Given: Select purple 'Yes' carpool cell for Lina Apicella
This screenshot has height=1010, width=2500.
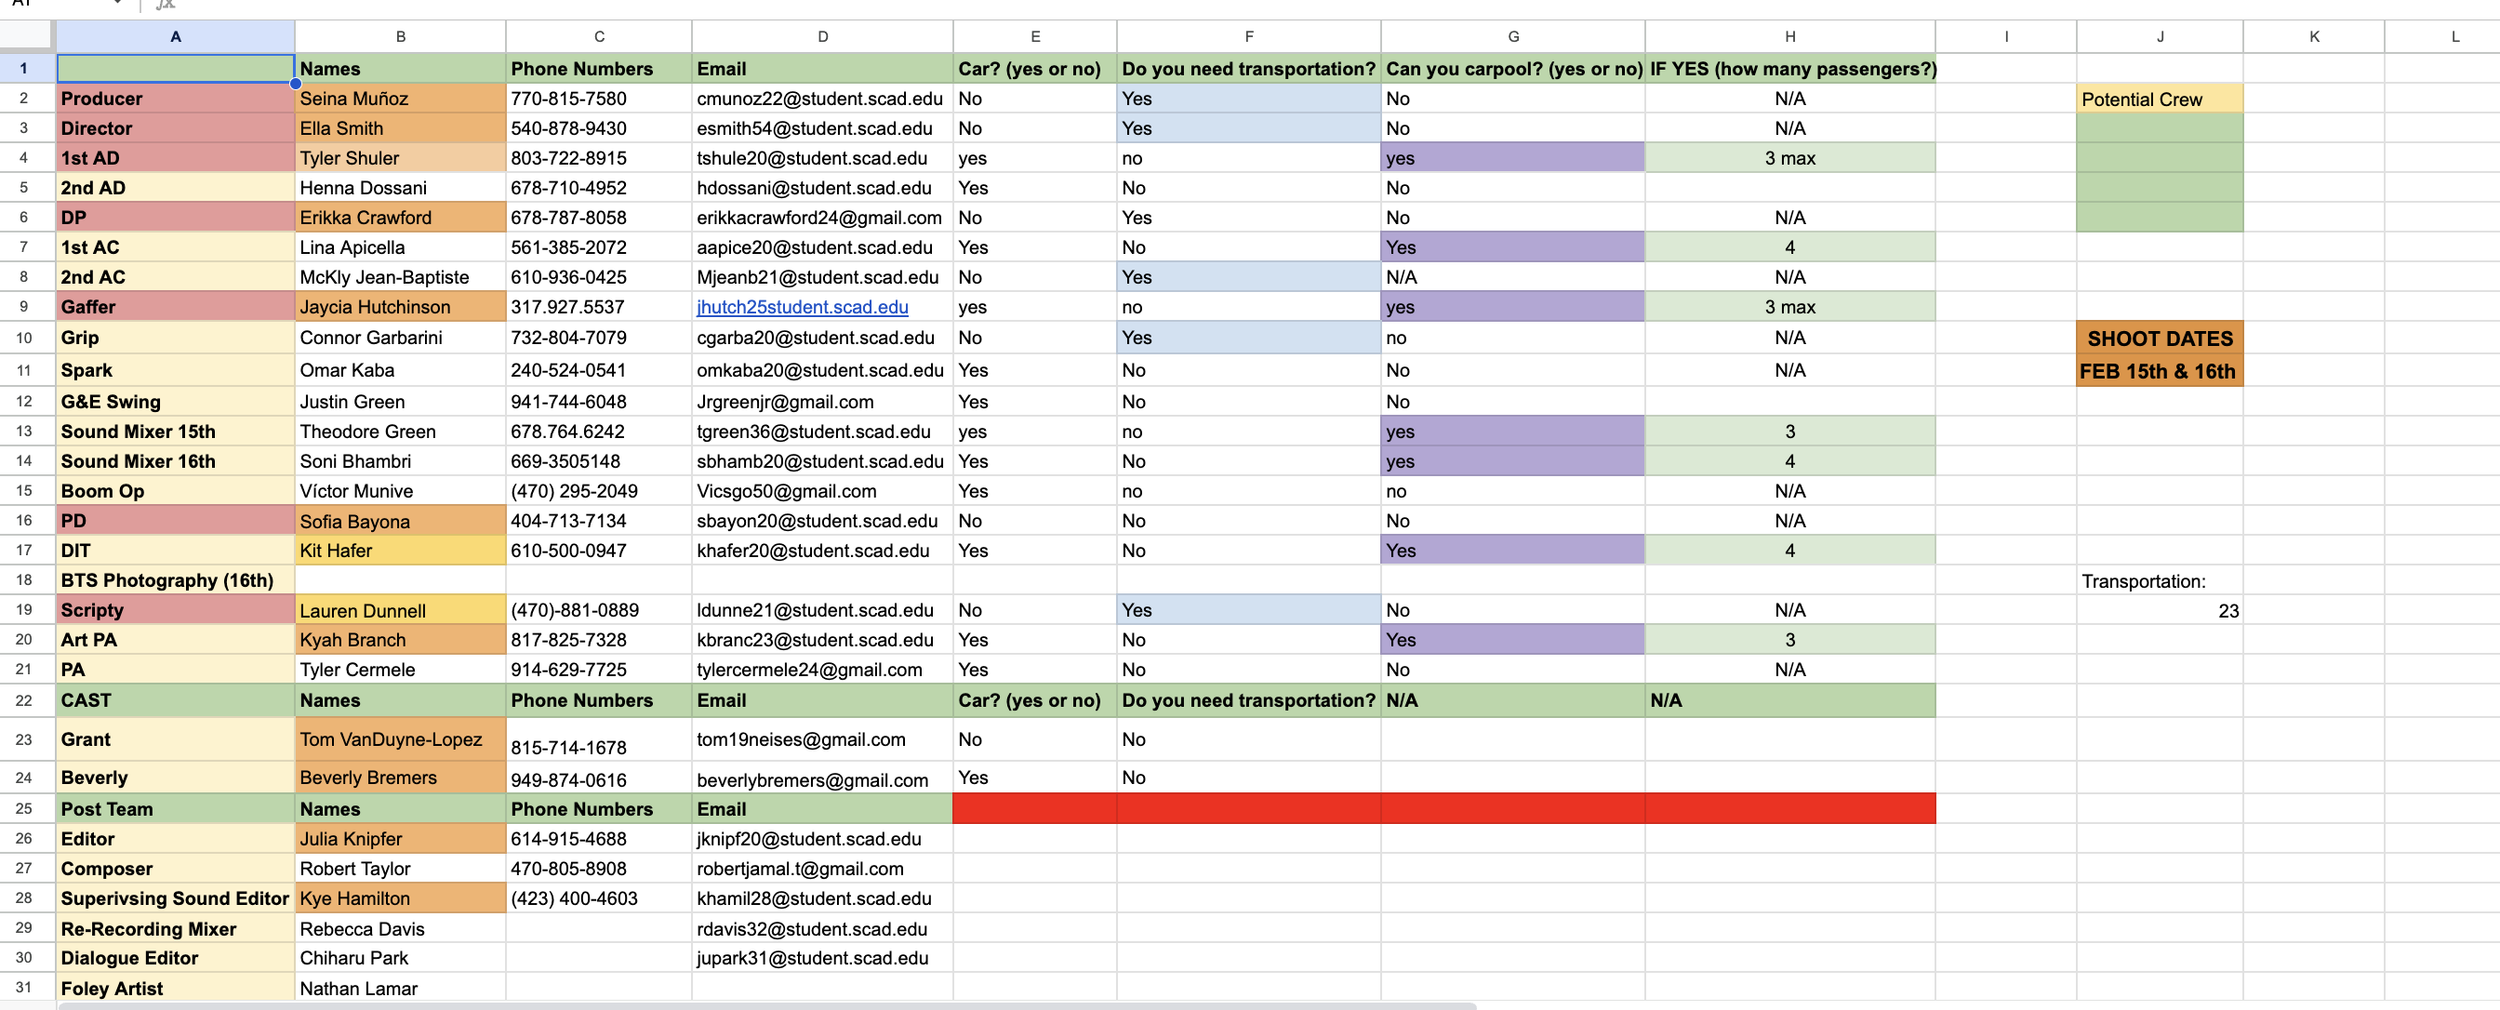Looking at the screenshot, I should pos(1512,247).
